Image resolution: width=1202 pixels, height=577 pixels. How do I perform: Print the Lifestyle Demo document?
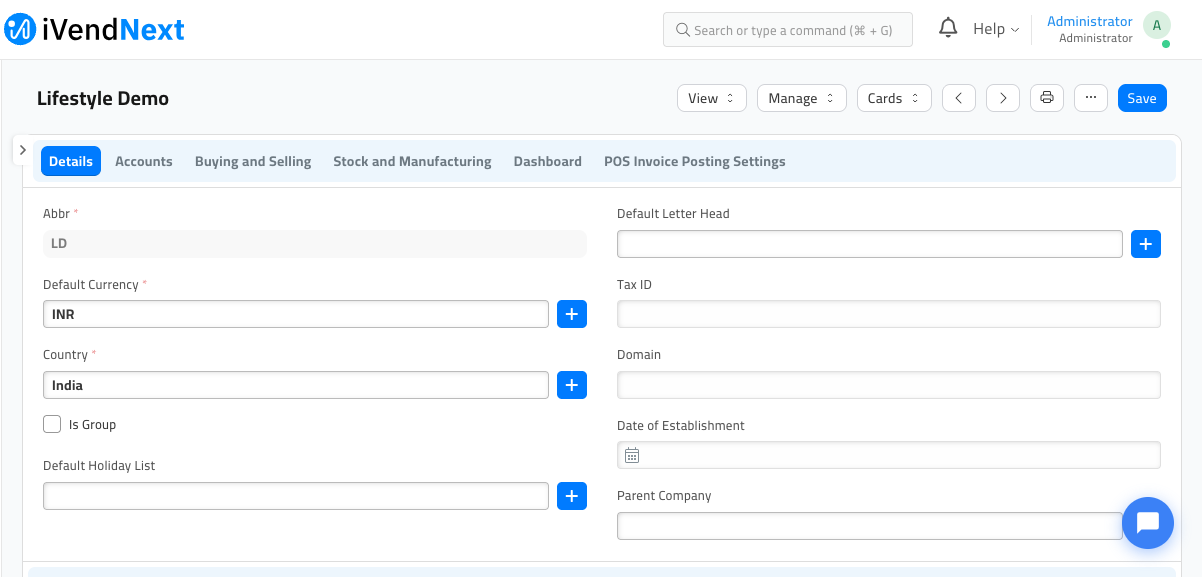(x=1047, y=98)
